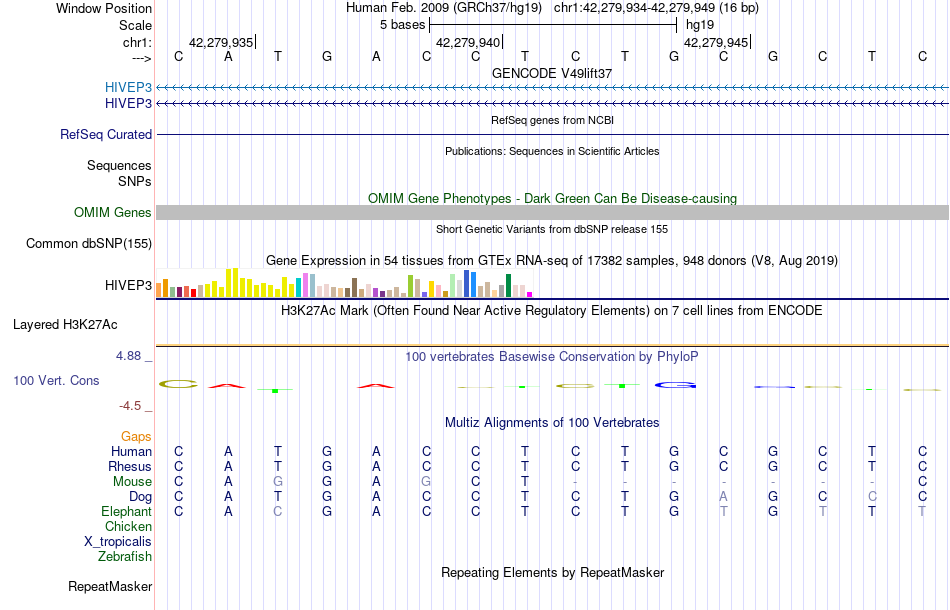Screen dimensions: 950x610
Task: Click the blue G logo in conservation track
Action: (x=675, y=385)
